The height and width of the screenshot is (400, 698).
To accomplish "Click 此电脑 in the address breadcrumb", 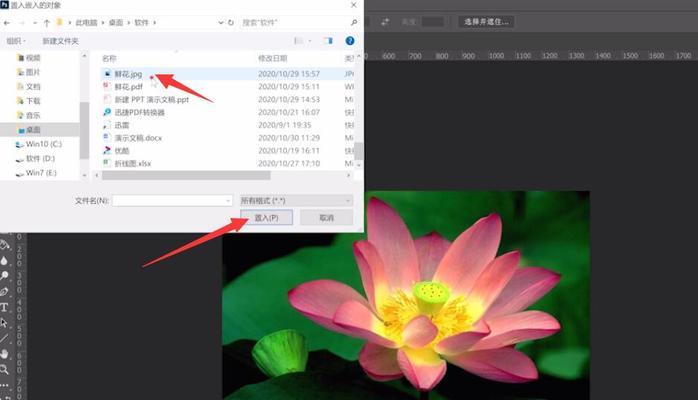I will [x=86, y=22].
